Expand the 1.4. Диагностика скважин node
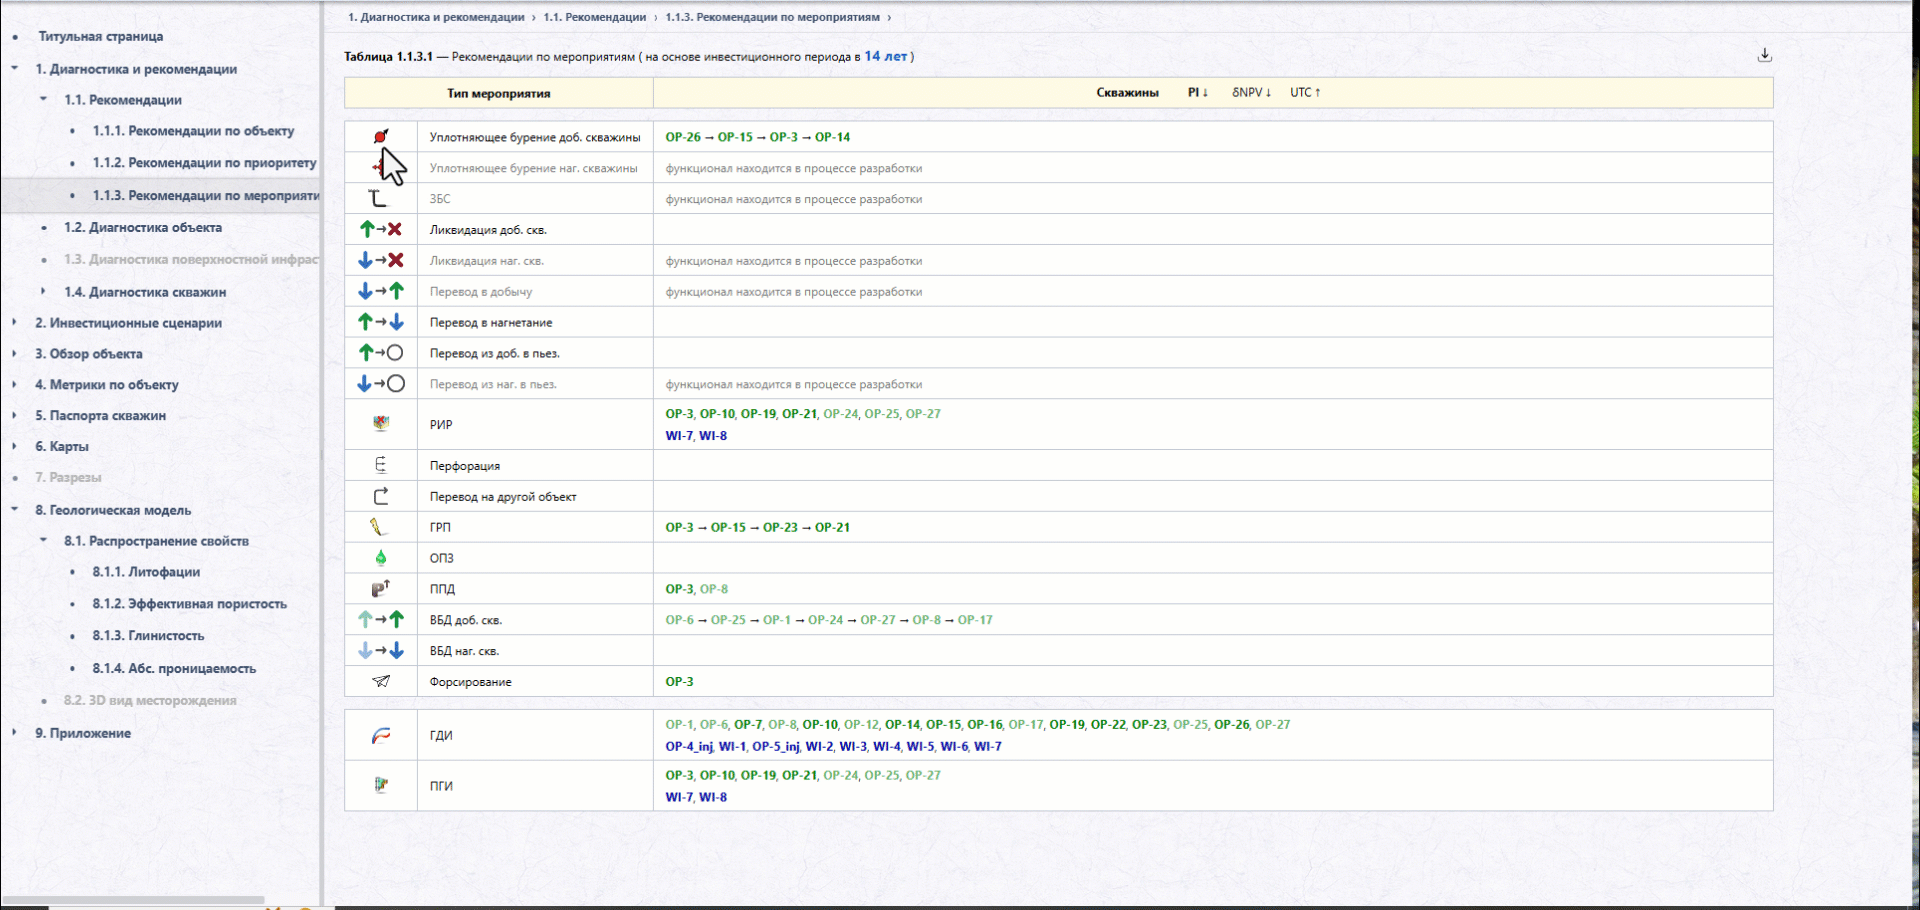1920x910 pixels. (x=43, y=292)
